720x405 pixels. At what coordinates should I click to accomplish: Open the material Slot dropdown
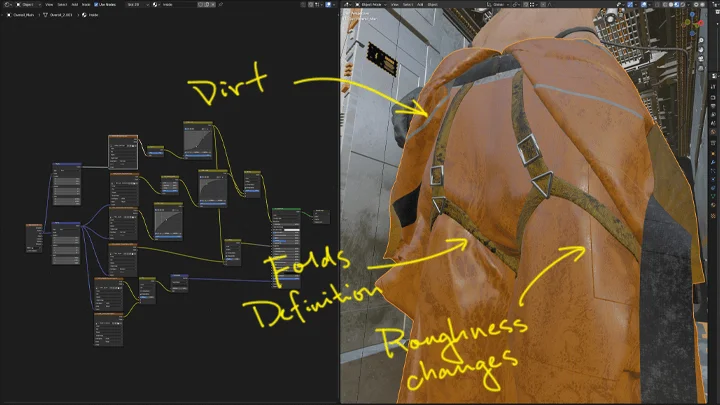click(138, 5)
